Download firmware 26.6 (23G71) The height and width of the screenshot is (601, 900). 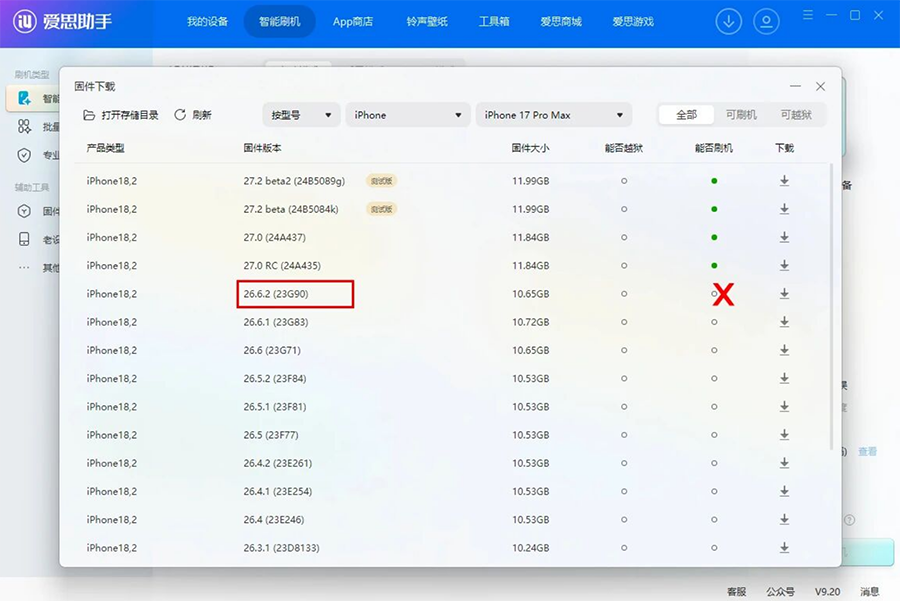click(784, 350)
